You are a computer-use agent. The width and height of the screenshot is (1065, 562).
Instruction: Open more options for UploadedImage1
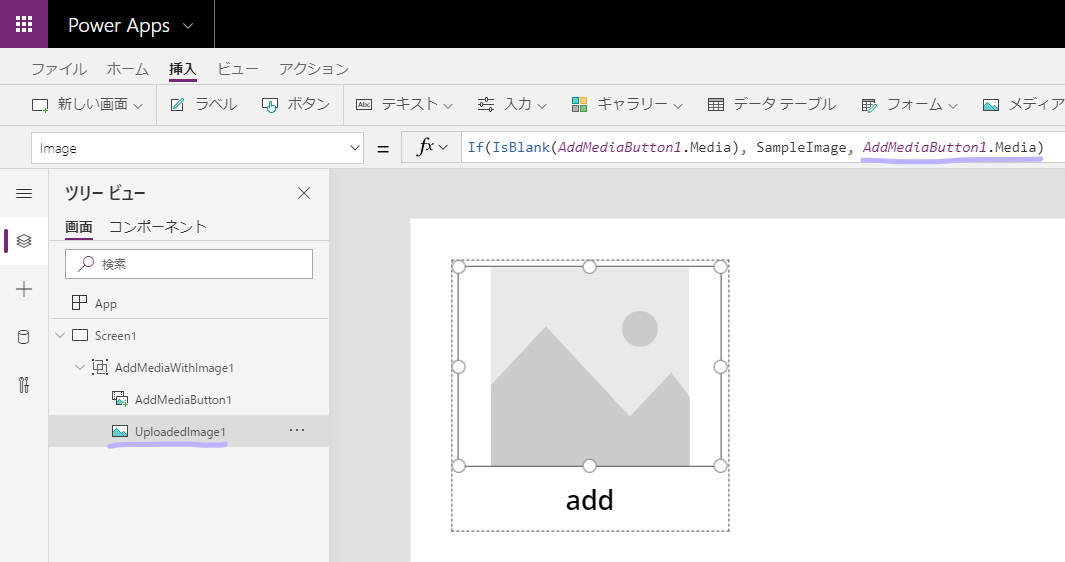pyautogui.click(x=296, y=430)
